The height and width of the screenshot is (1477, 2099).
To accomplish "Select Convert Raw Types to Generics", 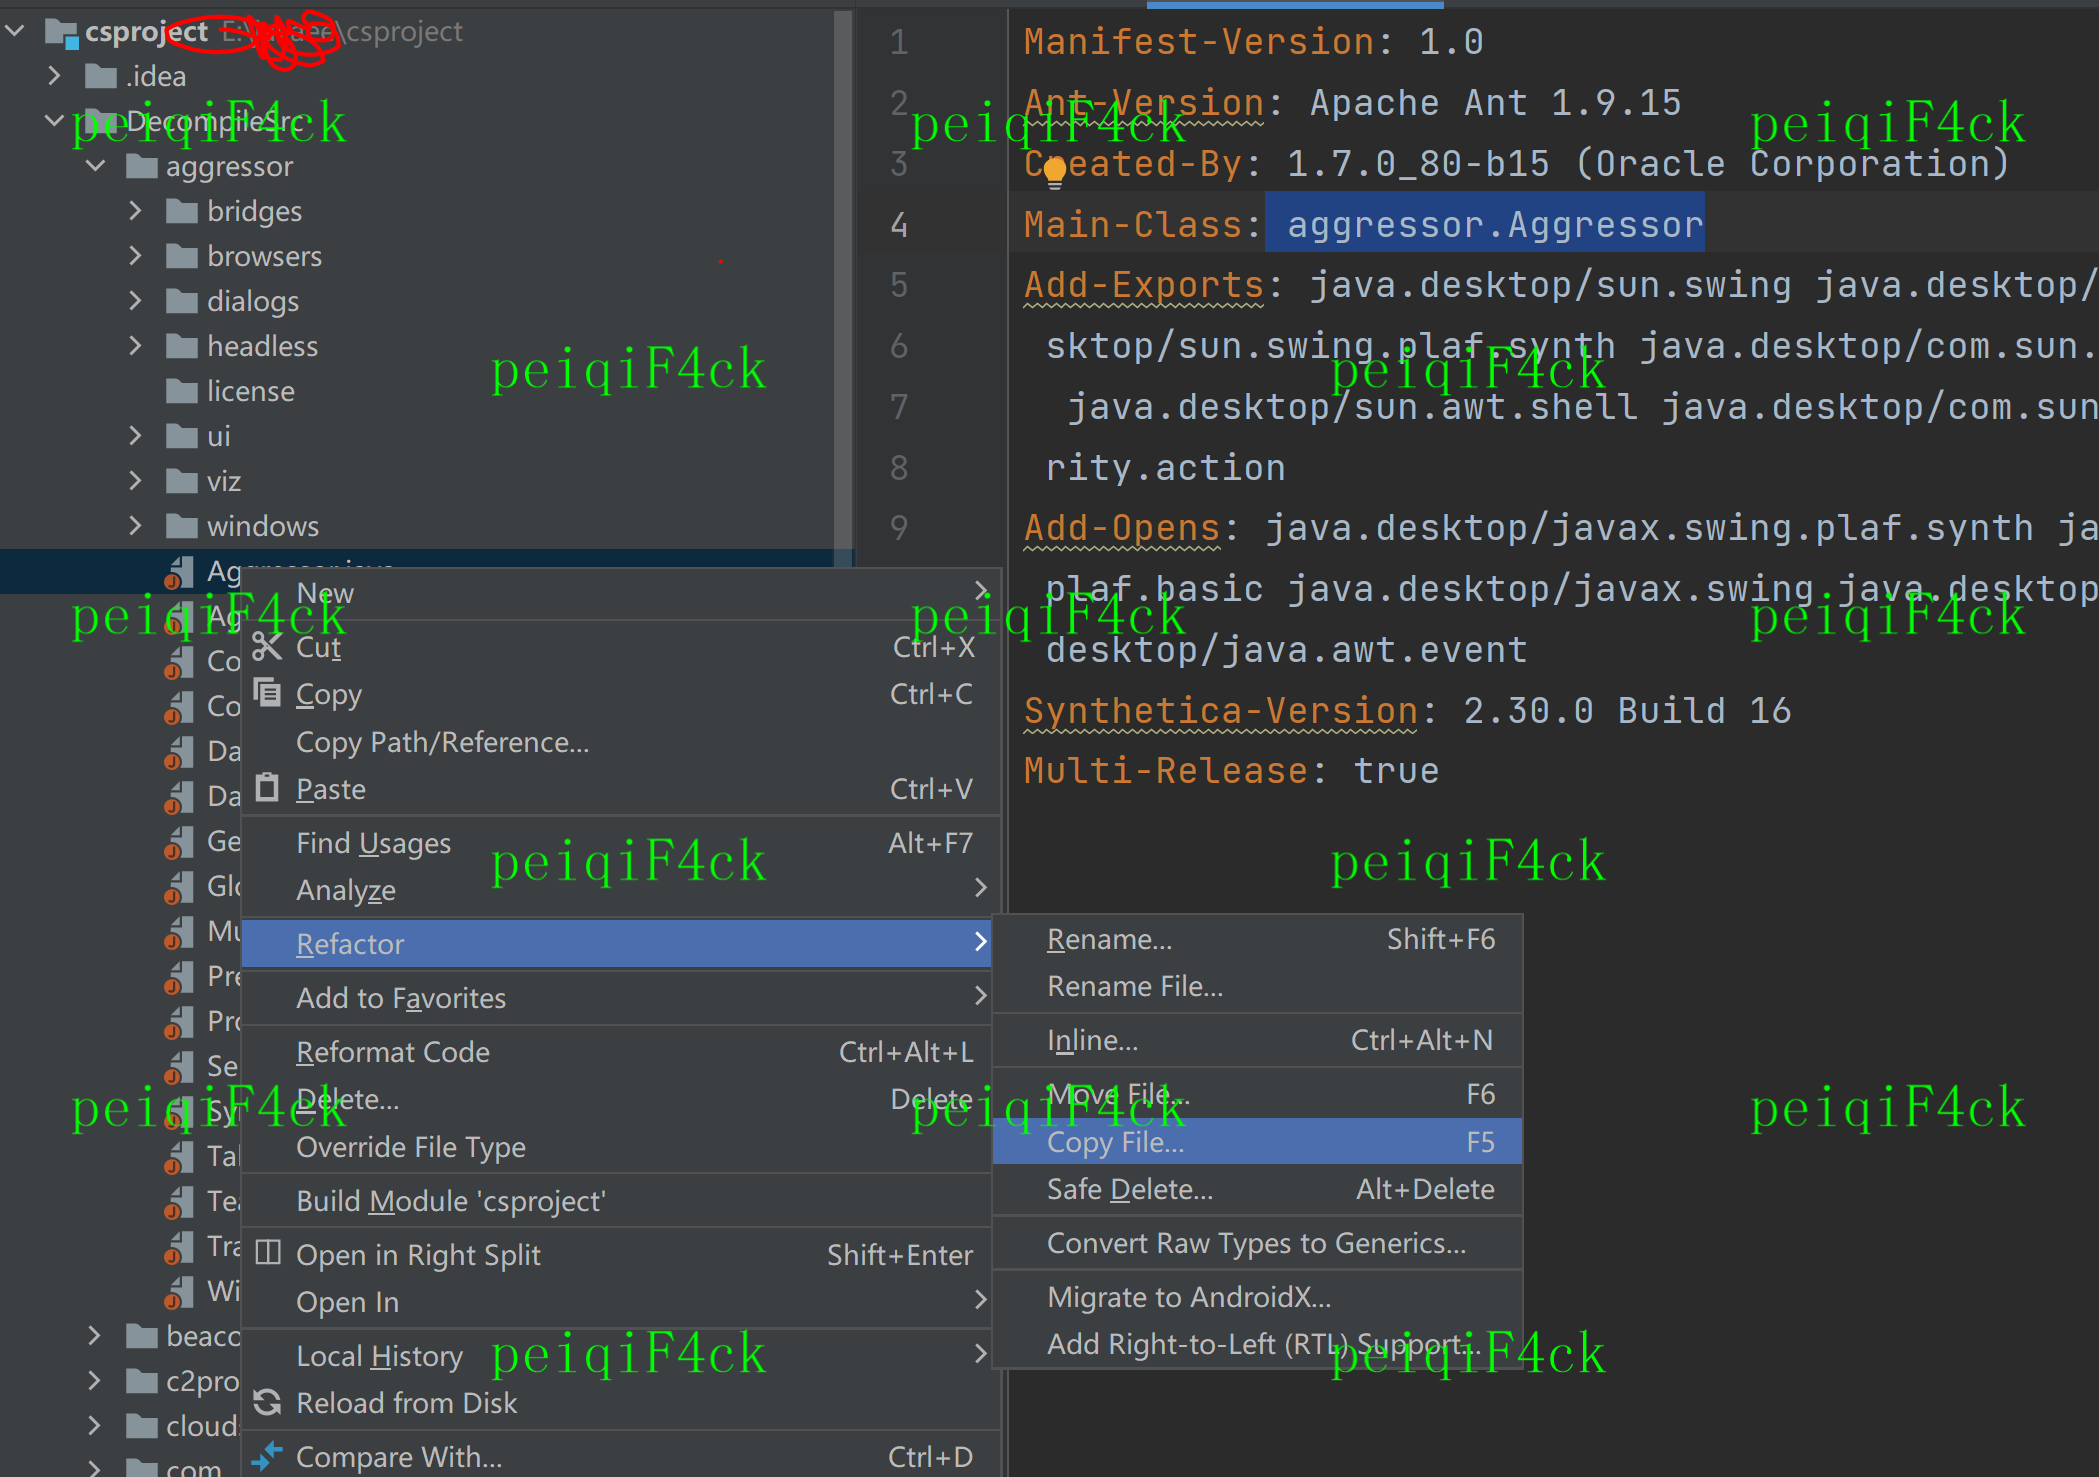I will coord(1257,1243).
